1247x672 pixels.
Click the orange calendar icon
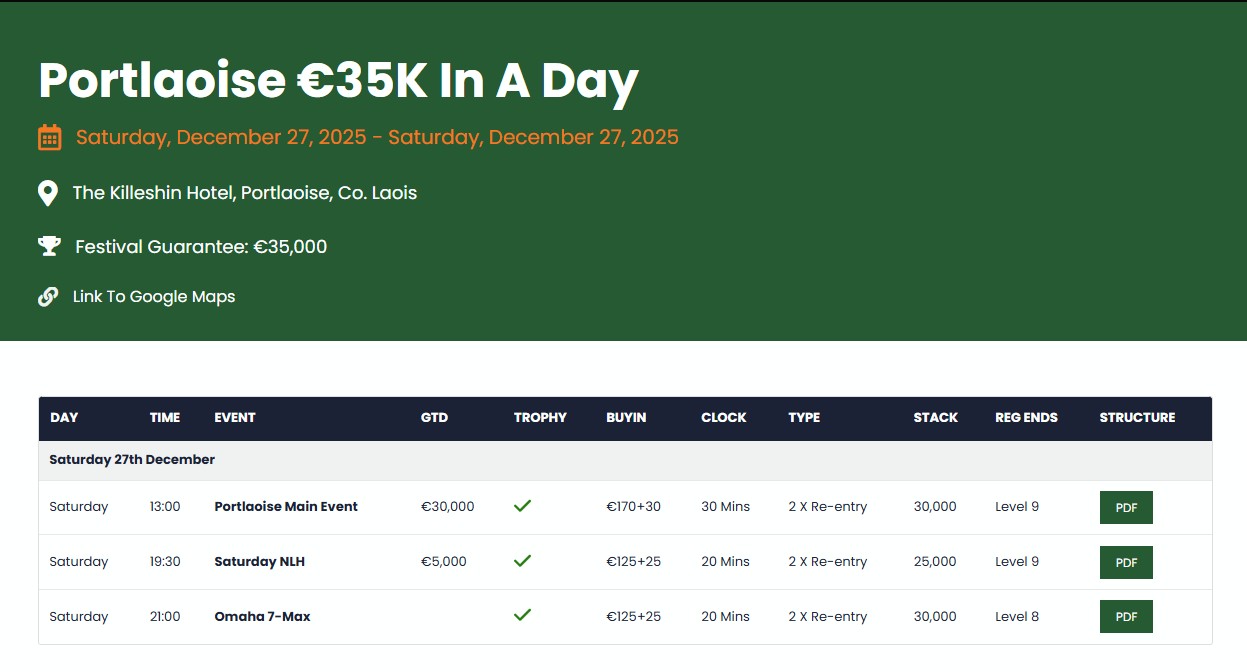tap(49, 137)
